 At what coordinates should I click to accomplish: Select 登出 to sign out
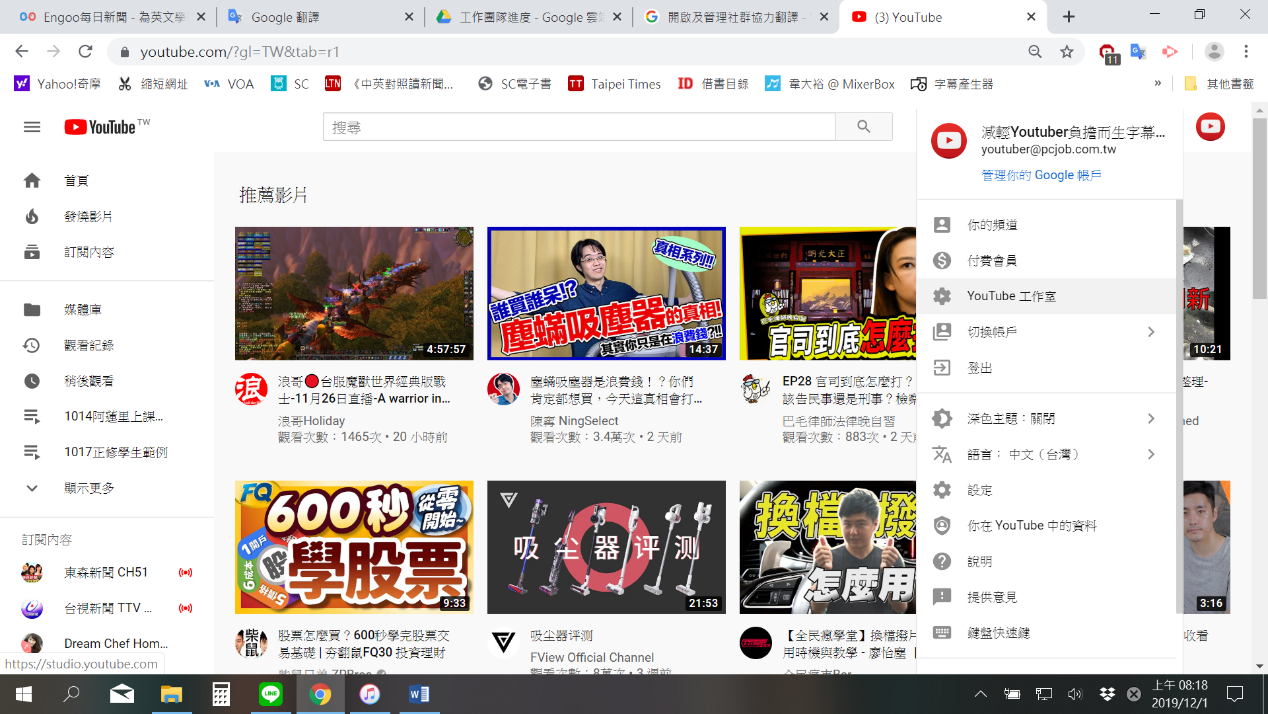point(1046,368)
